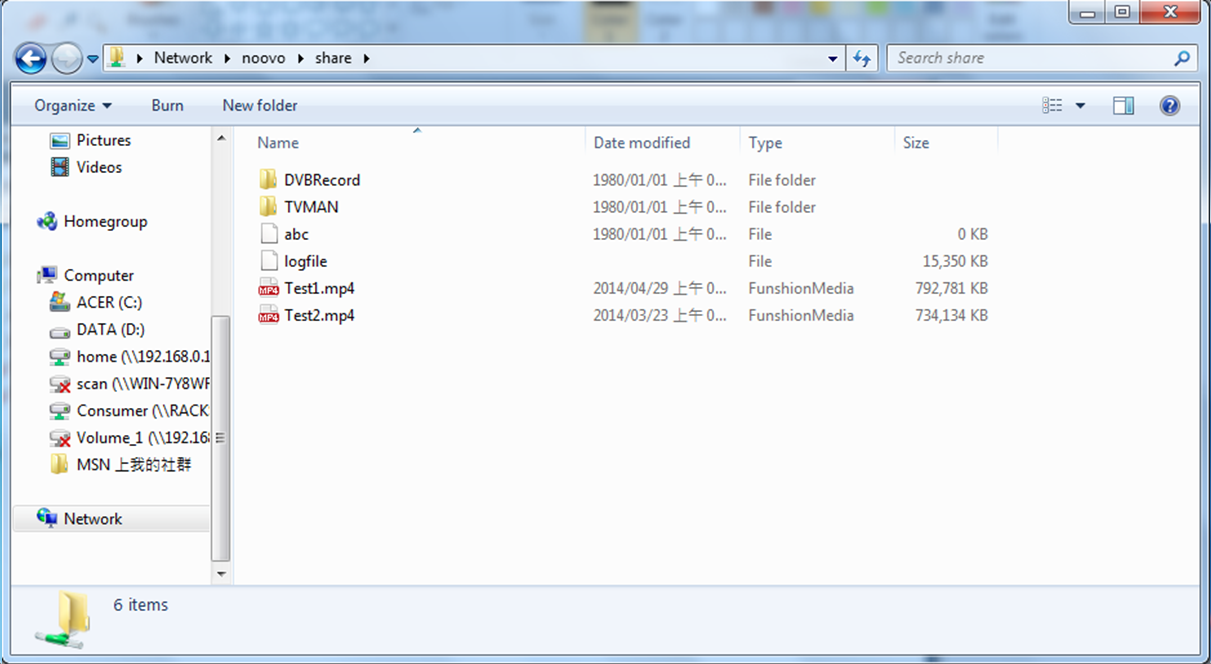Open recent pages dropdown arrow
This screenshot has height=664, width=1211.
pos(93,59)
